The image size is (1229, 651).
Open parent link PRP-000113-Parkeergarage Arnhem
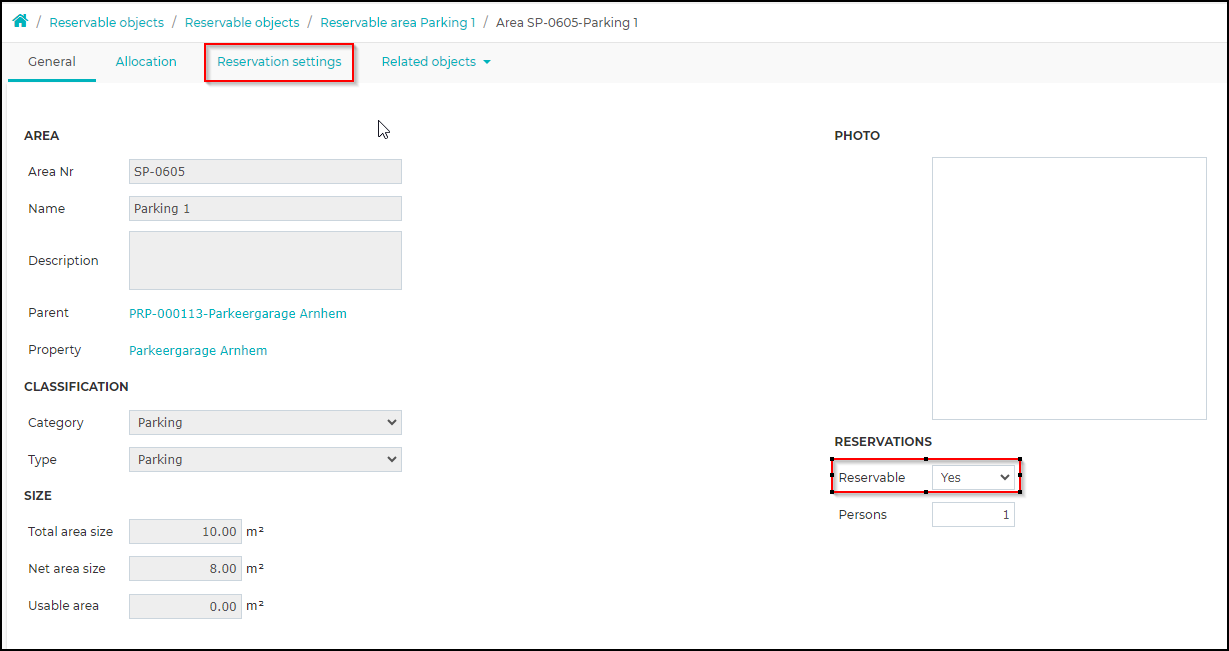coord(238,314)
